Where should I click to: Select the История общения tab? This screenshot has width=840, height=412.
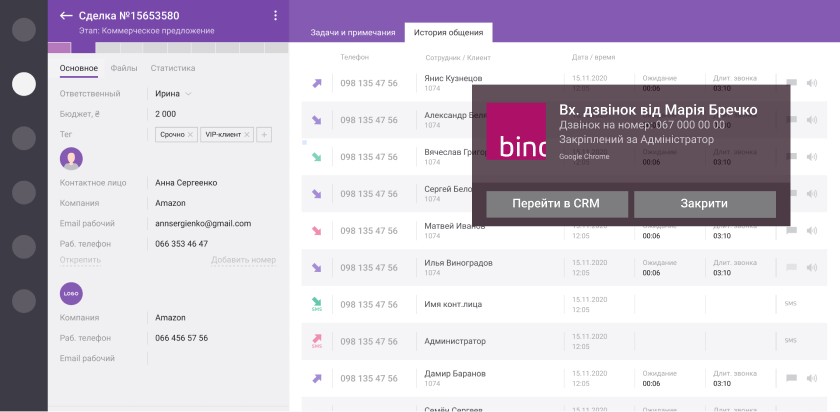click(448, 33)
